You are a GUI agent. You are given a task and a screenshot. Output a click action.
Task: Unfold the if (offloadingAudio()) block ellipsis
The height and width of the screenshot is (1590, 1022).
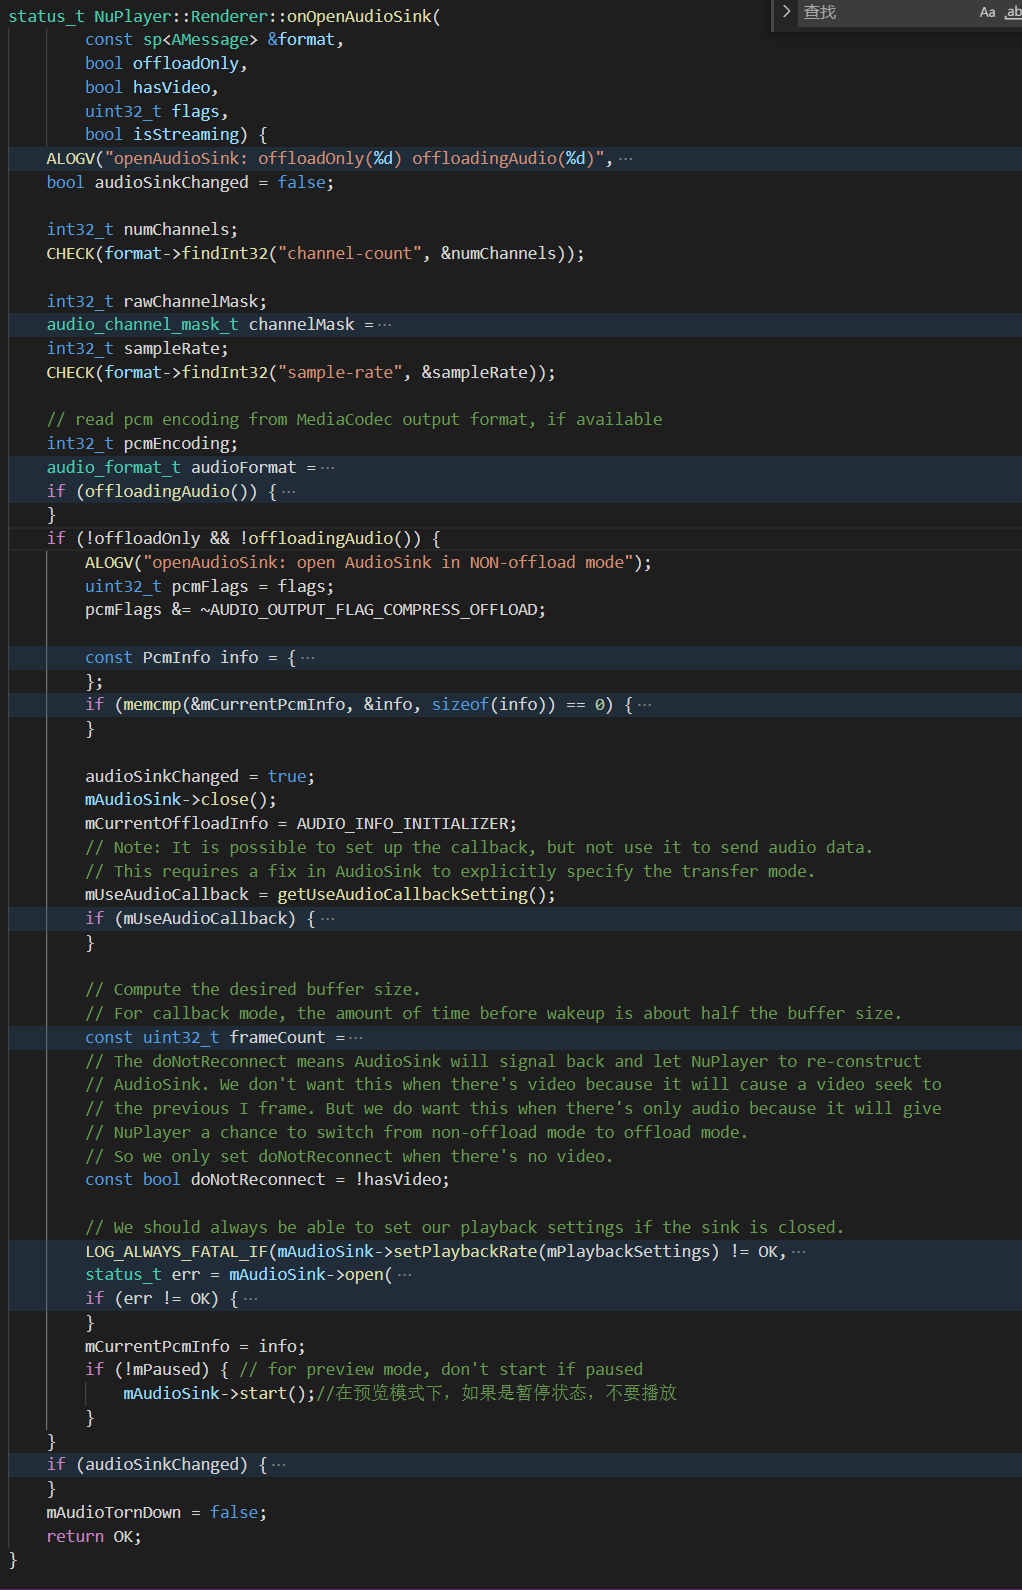pos(289,492)
